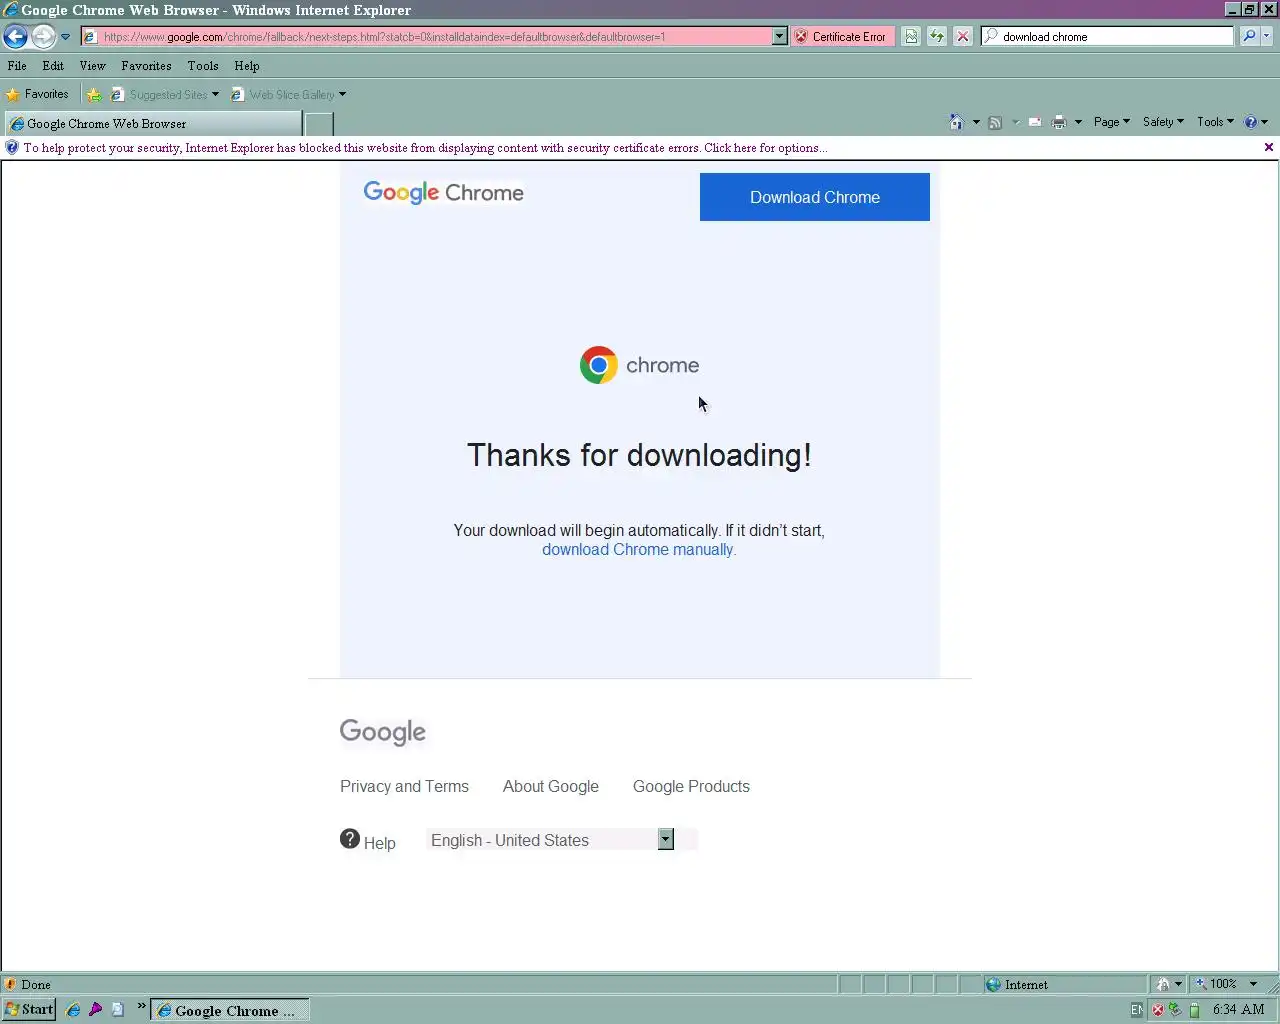1280x1024 pixels.
Task: Open the Tools command bar menu
Action: click(1215, 122)
